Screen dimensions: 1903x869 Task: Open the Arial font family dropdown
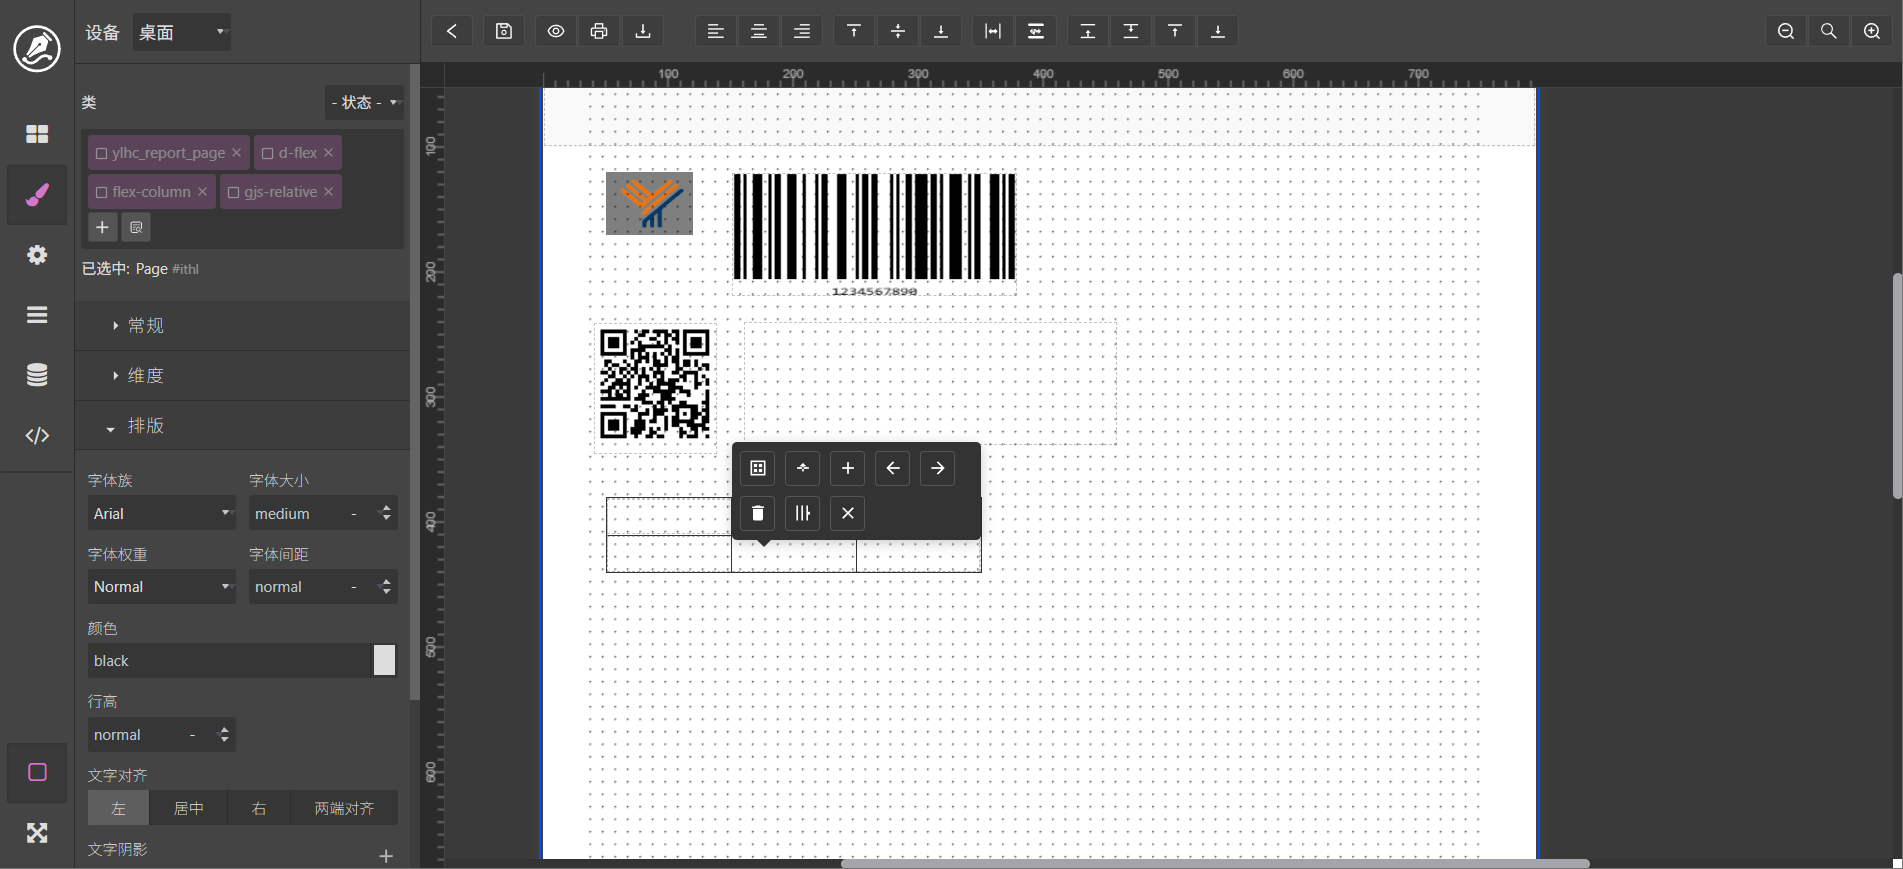[161, 513]
